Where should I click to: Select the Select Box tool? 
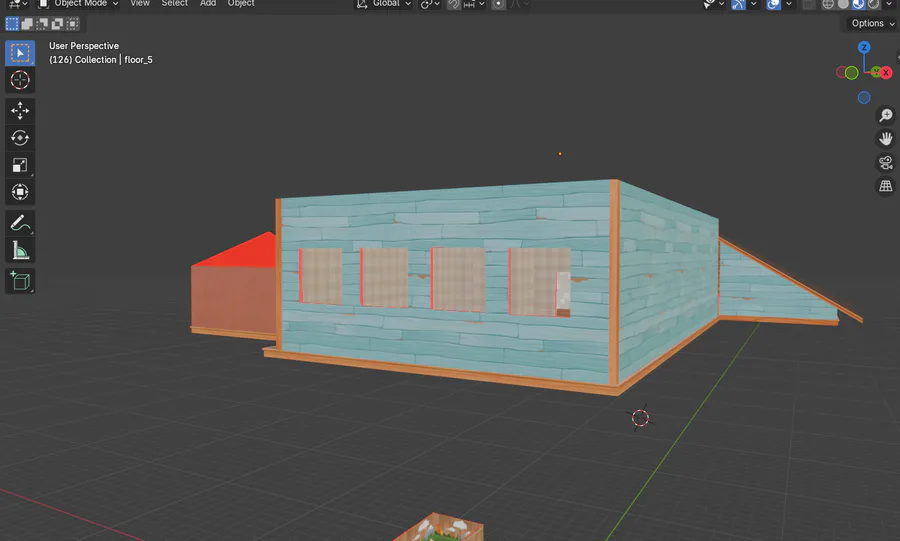coord(20,53)
